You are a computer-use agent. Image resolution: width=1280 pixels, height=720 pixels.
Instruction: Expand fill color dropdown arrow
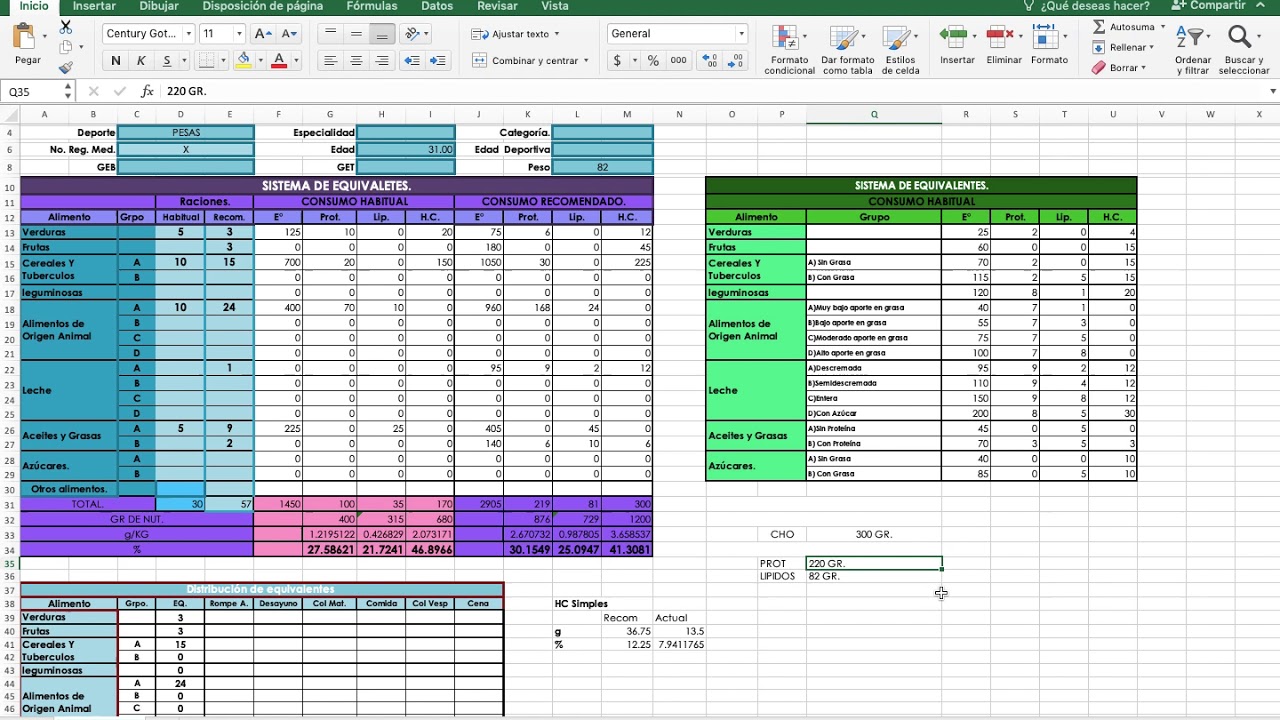pos(259,60)
